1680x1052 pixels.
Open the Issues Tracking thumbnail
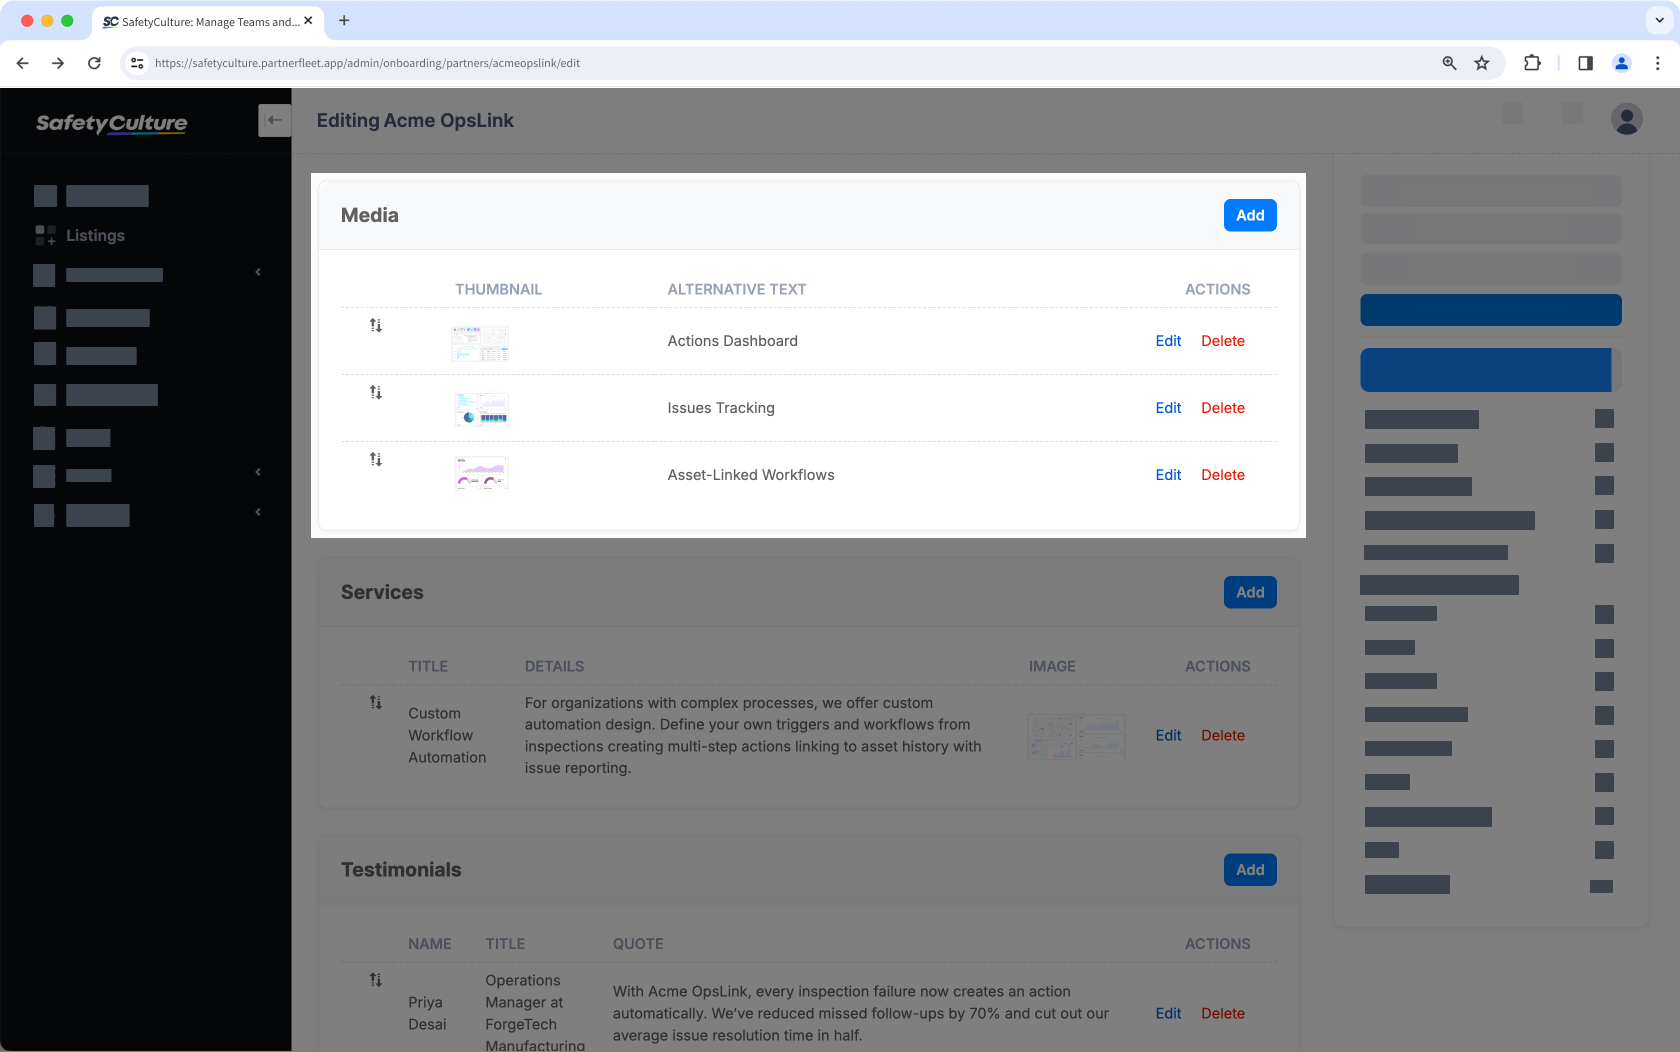point(481,409)
